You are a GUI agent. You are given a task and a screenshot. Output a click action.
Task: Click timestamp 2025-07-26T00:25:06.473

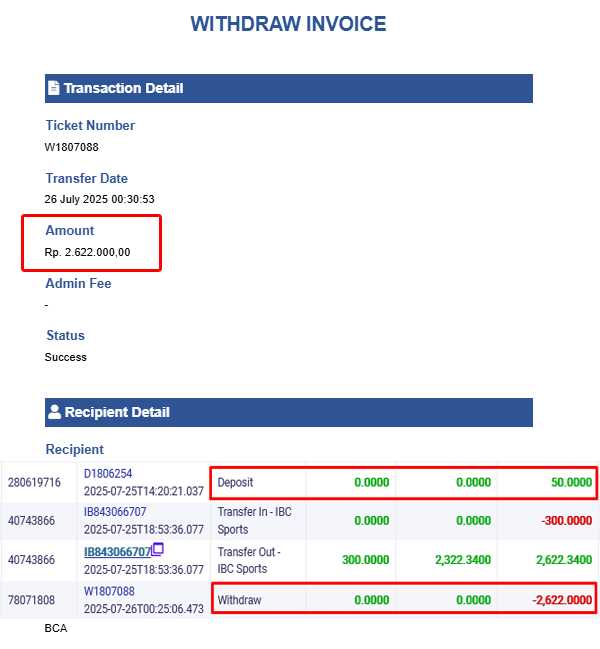click(144, 609)
